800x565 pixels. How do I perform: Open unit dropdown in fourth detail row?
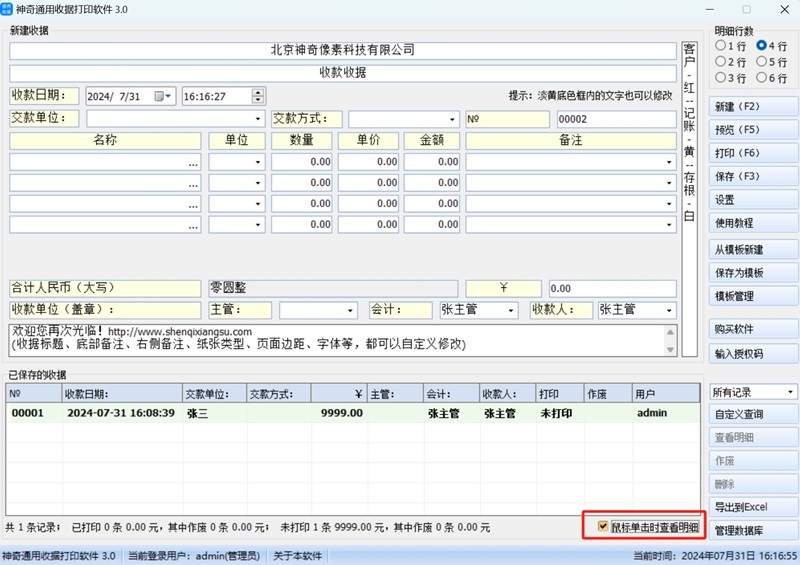[x=258, y=225]
